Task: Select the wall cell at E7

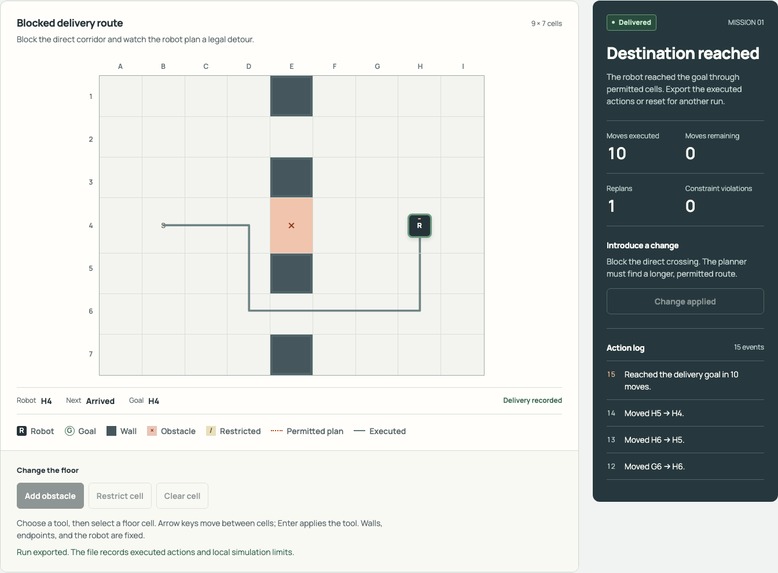Action: click(x=291, y=355)
